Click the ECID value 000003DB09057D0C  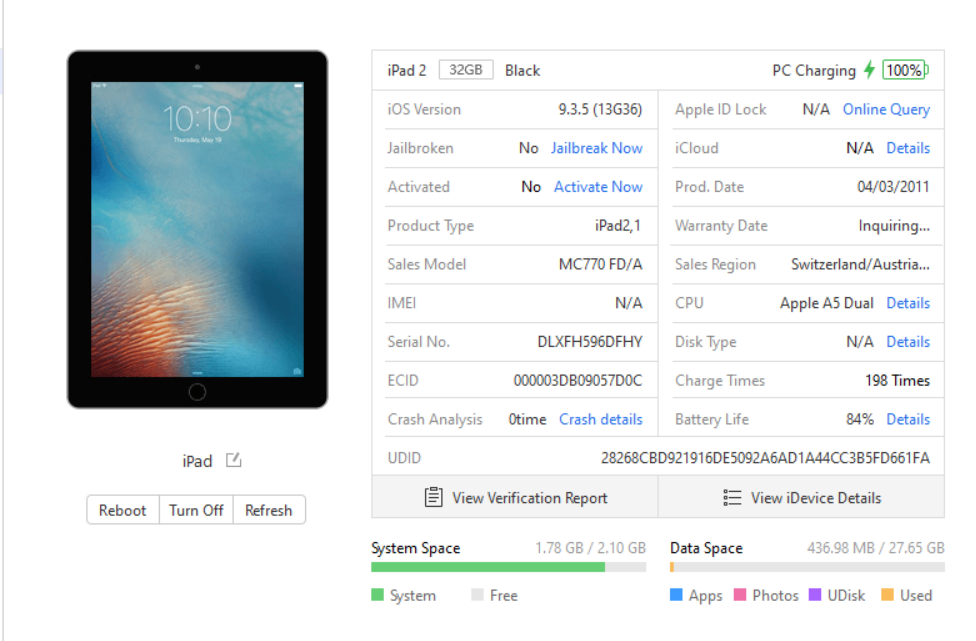coord(578,380)
